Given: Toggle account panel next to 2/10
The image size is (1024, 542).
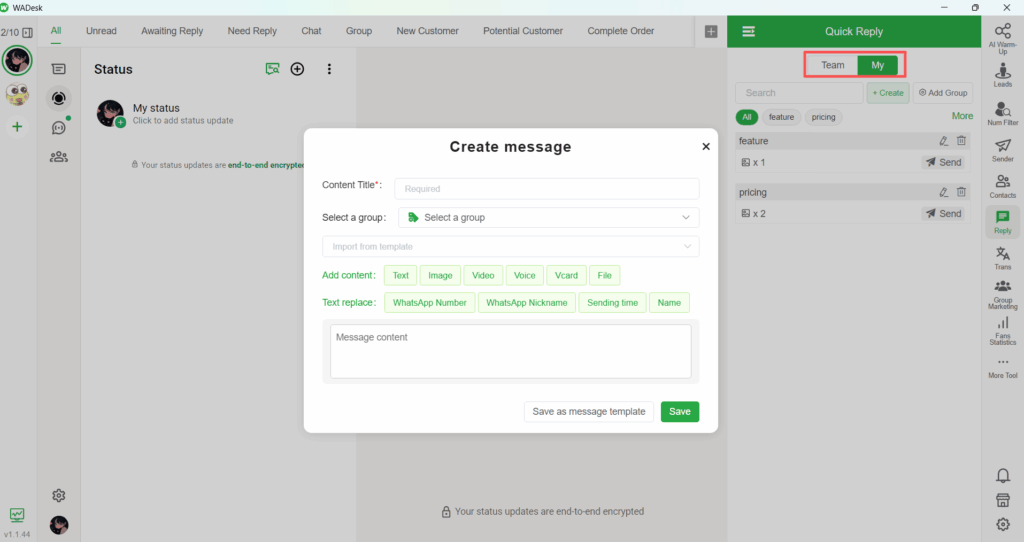Looking at the screenshot, I should (x=27, y=32).
